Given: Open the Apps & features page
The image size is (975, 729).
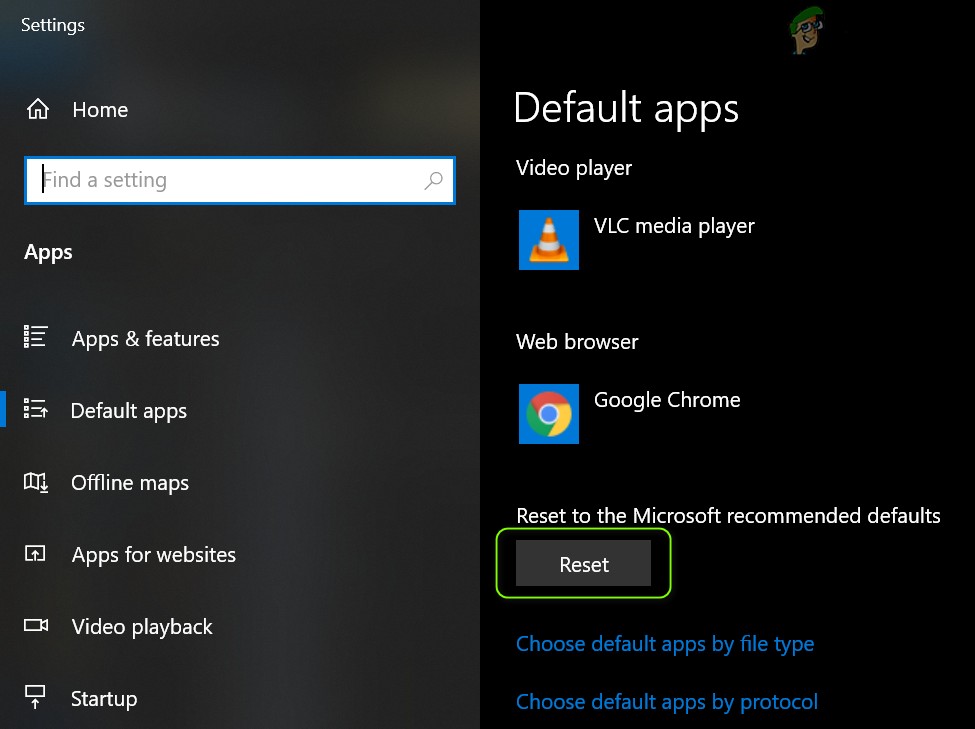Looking at the screenshot, I should 145,339.
